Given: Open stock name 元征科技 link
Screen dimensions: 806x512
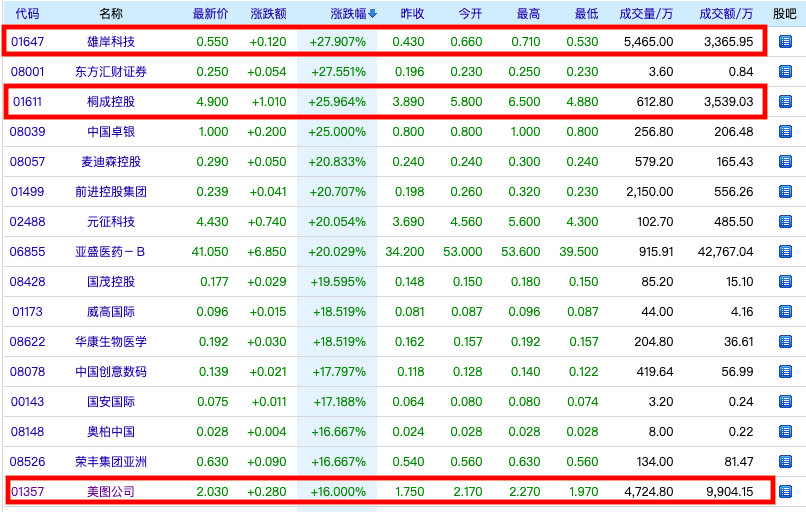Looking at the screenshot, I should pyautogui.click(x=111, y=222).
